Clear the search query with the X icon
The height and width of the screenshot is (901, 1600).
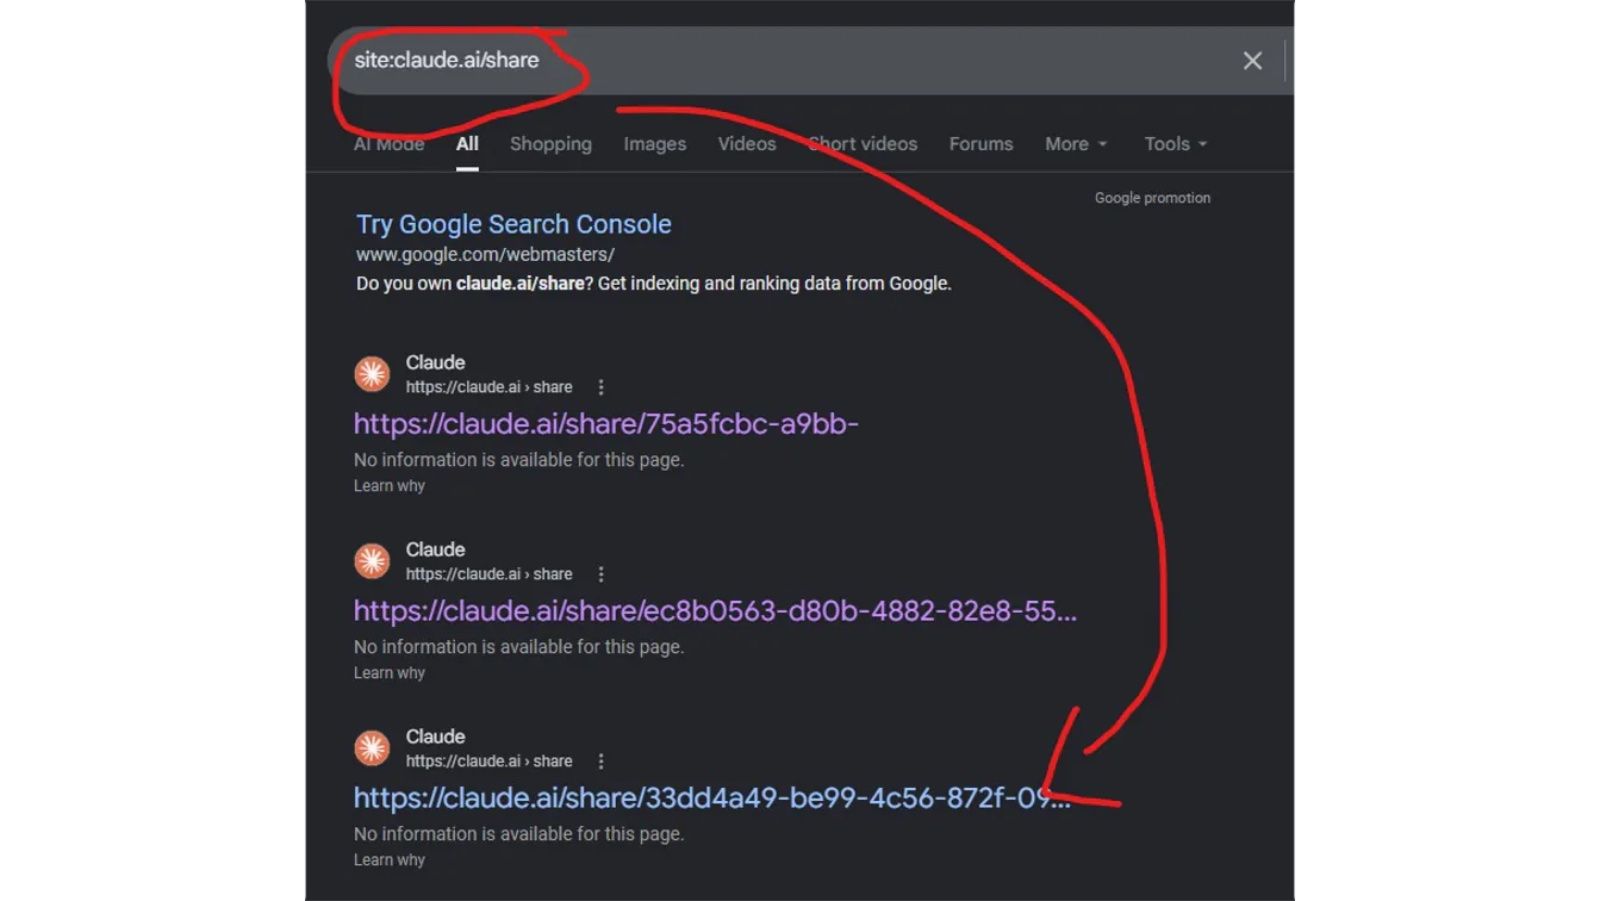pyautogui.click(x=1252, y=61)
